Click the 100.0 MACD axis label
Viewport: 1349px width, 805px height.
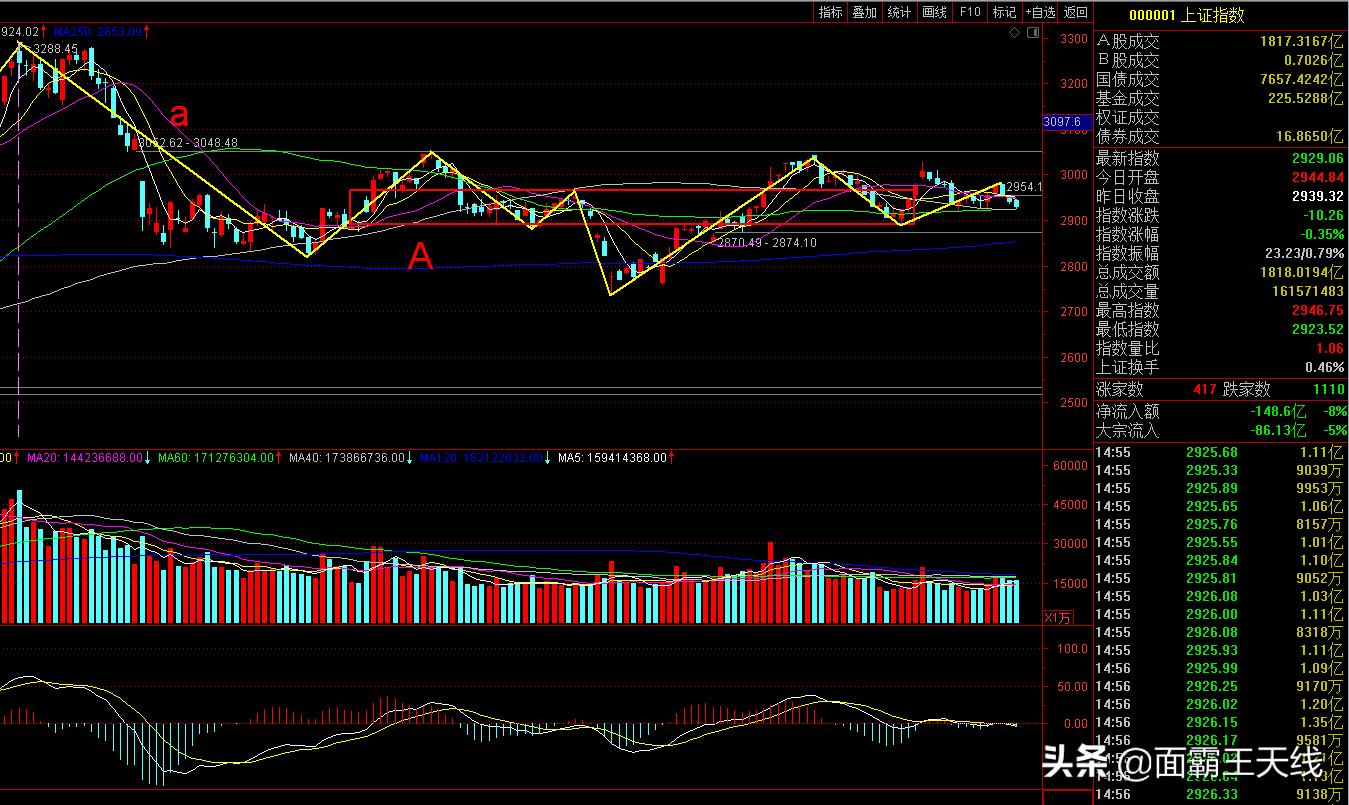click(x=1073, y=648)
